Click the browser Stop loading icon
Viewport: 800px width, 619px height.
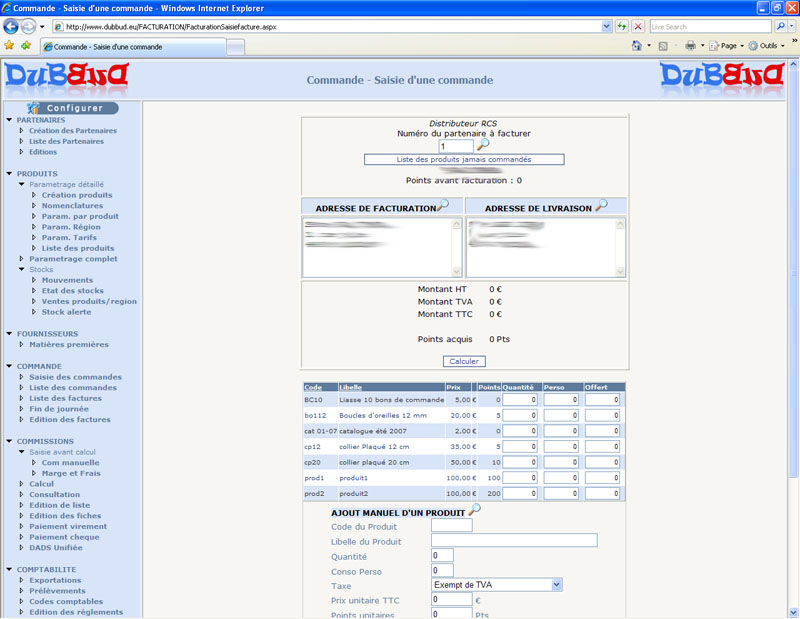[637, 26]
